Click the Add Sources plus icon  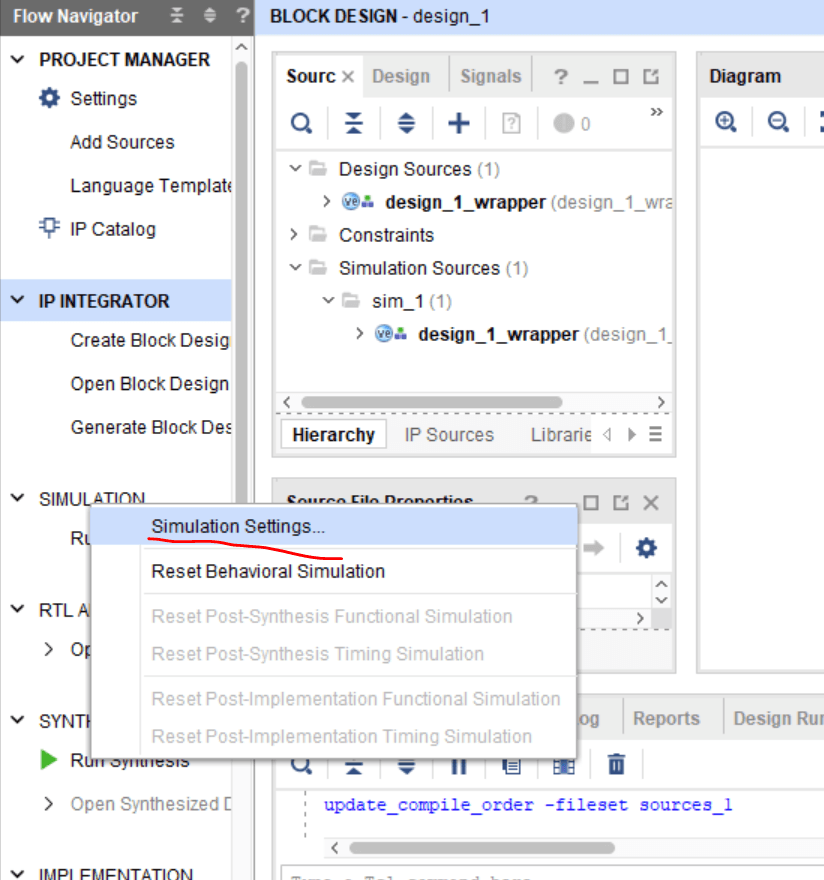[x=458, y=123]
